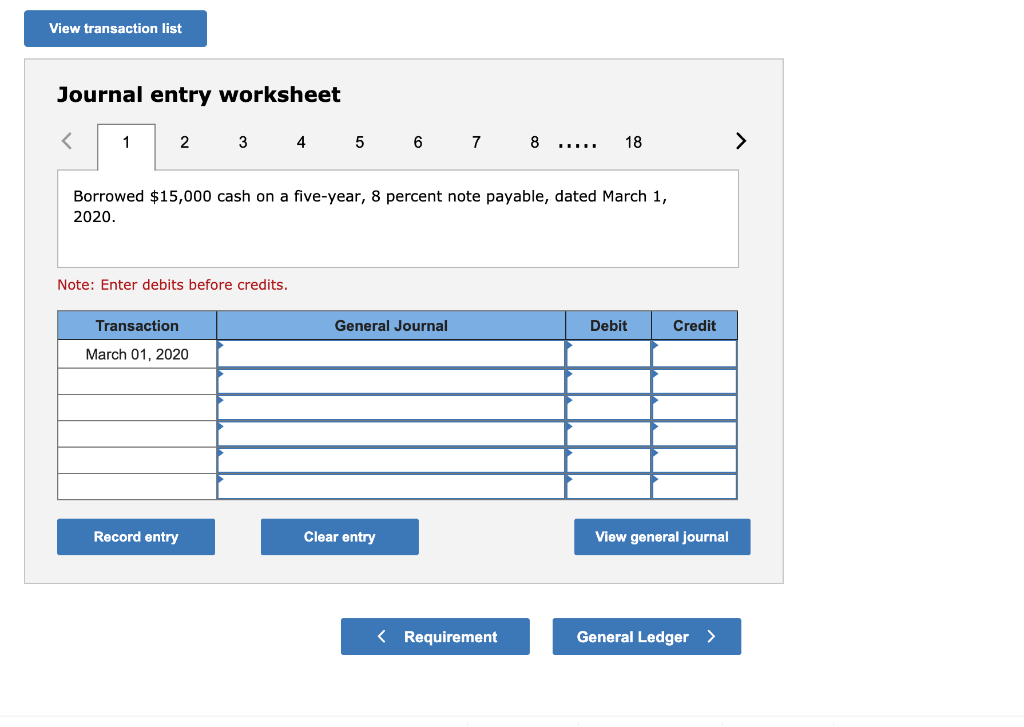1024x727 pixels.
Task: Switch to worksheet tab 3
Action: [243, 142]
